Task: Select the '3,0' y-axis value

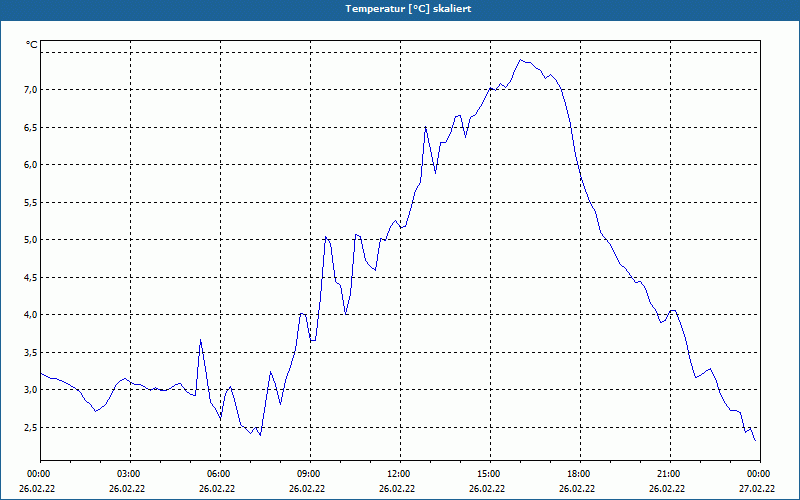Action: (x=31, y=390)
